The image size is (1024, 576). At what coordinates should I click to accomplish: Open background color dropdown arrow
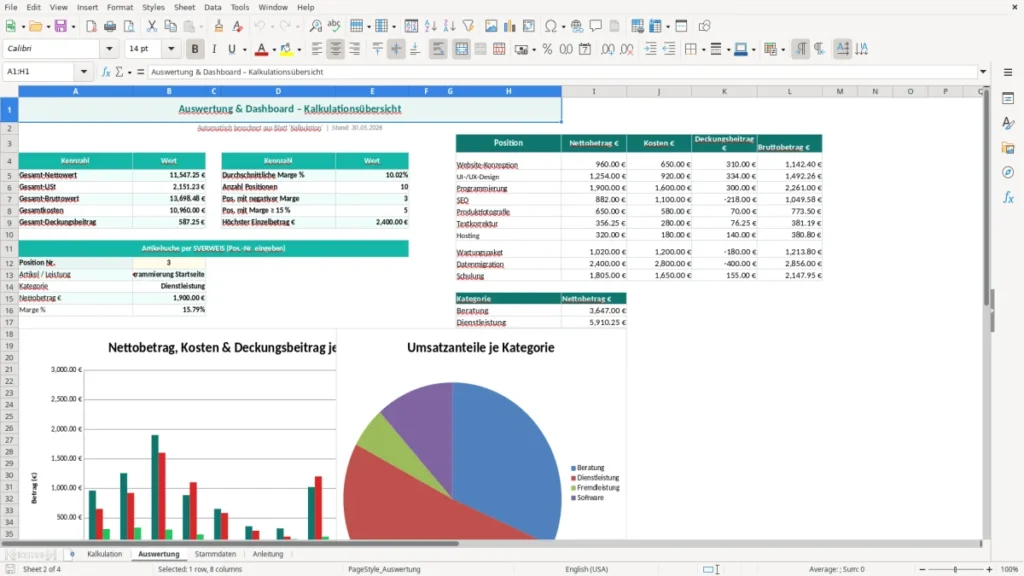pyautogui.click(x=299, y=49)
